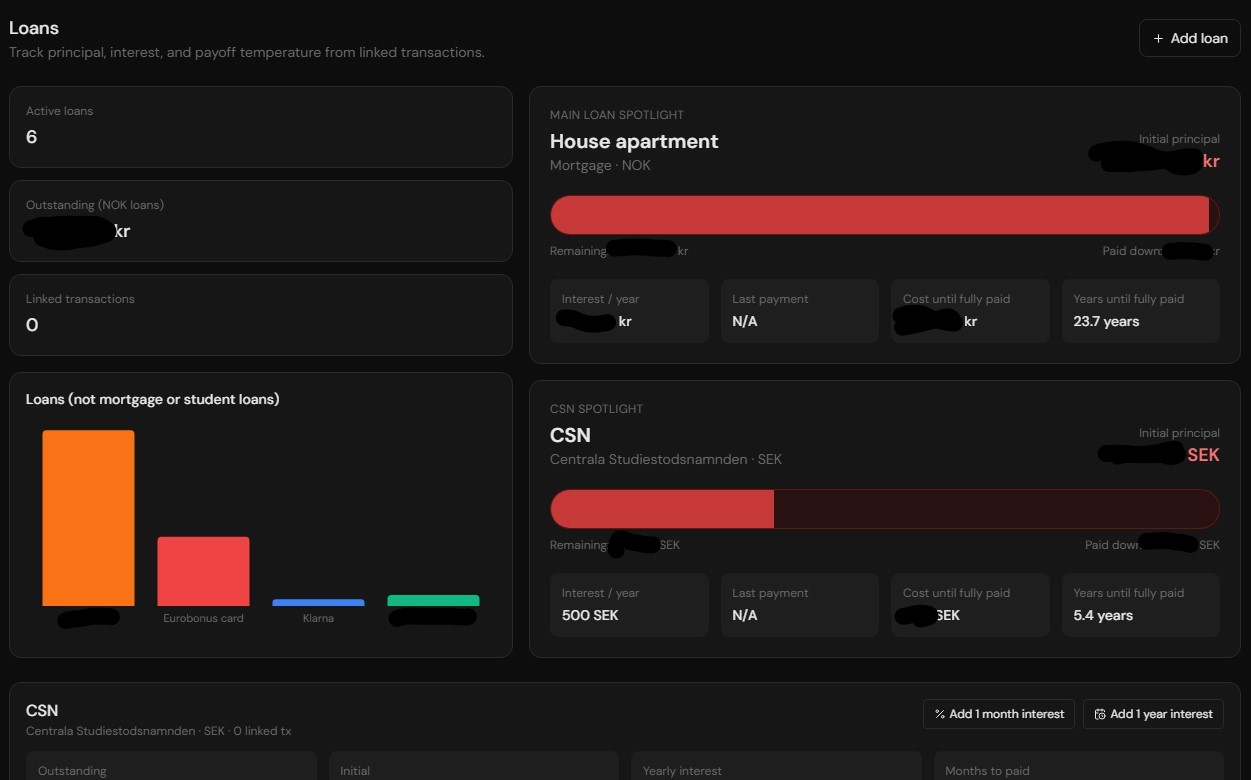The width and height of the screenshot is (1251, 780).
Task: Select the orange bar in loans chart
Action: (88, 518)
